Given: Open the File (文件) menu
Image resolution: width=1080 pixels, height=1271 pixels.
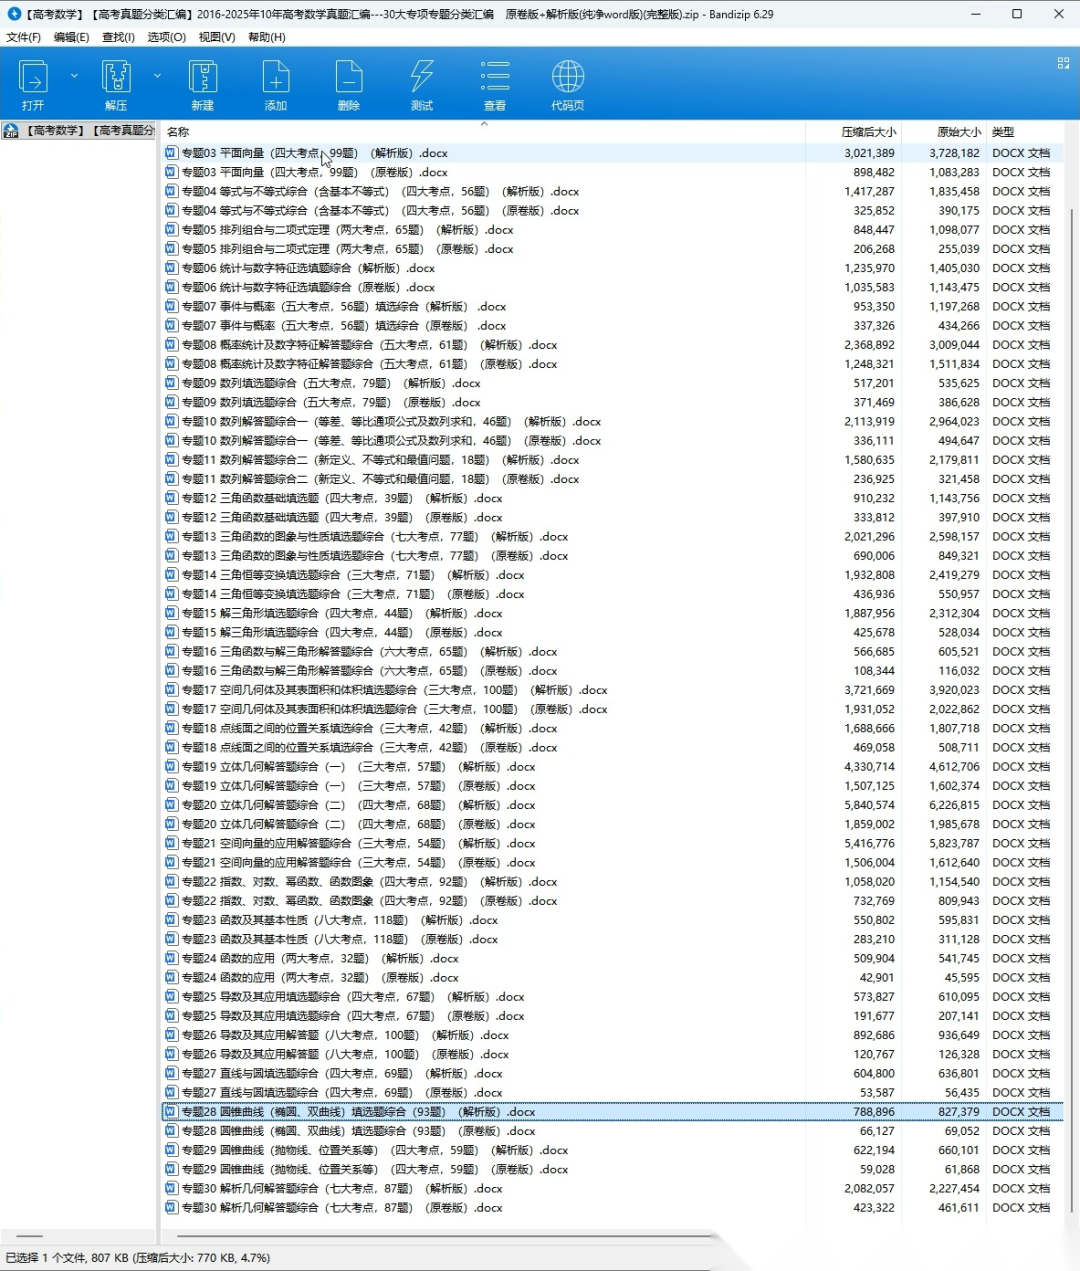Looking at the screenshot, I should tap(23, 37).
